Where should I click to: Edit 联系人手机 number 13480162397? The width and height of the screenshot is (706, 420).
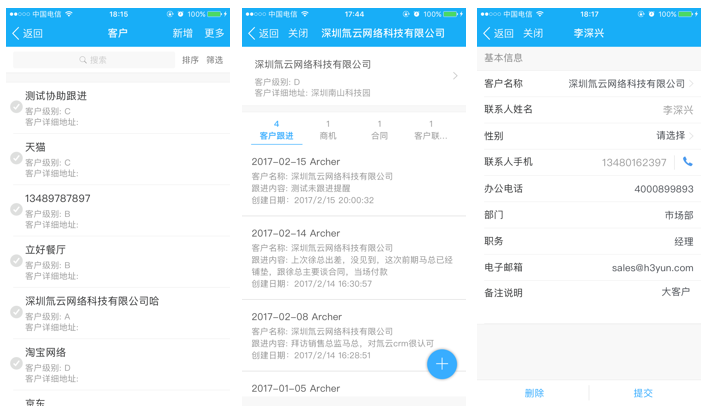click(634, 163)
